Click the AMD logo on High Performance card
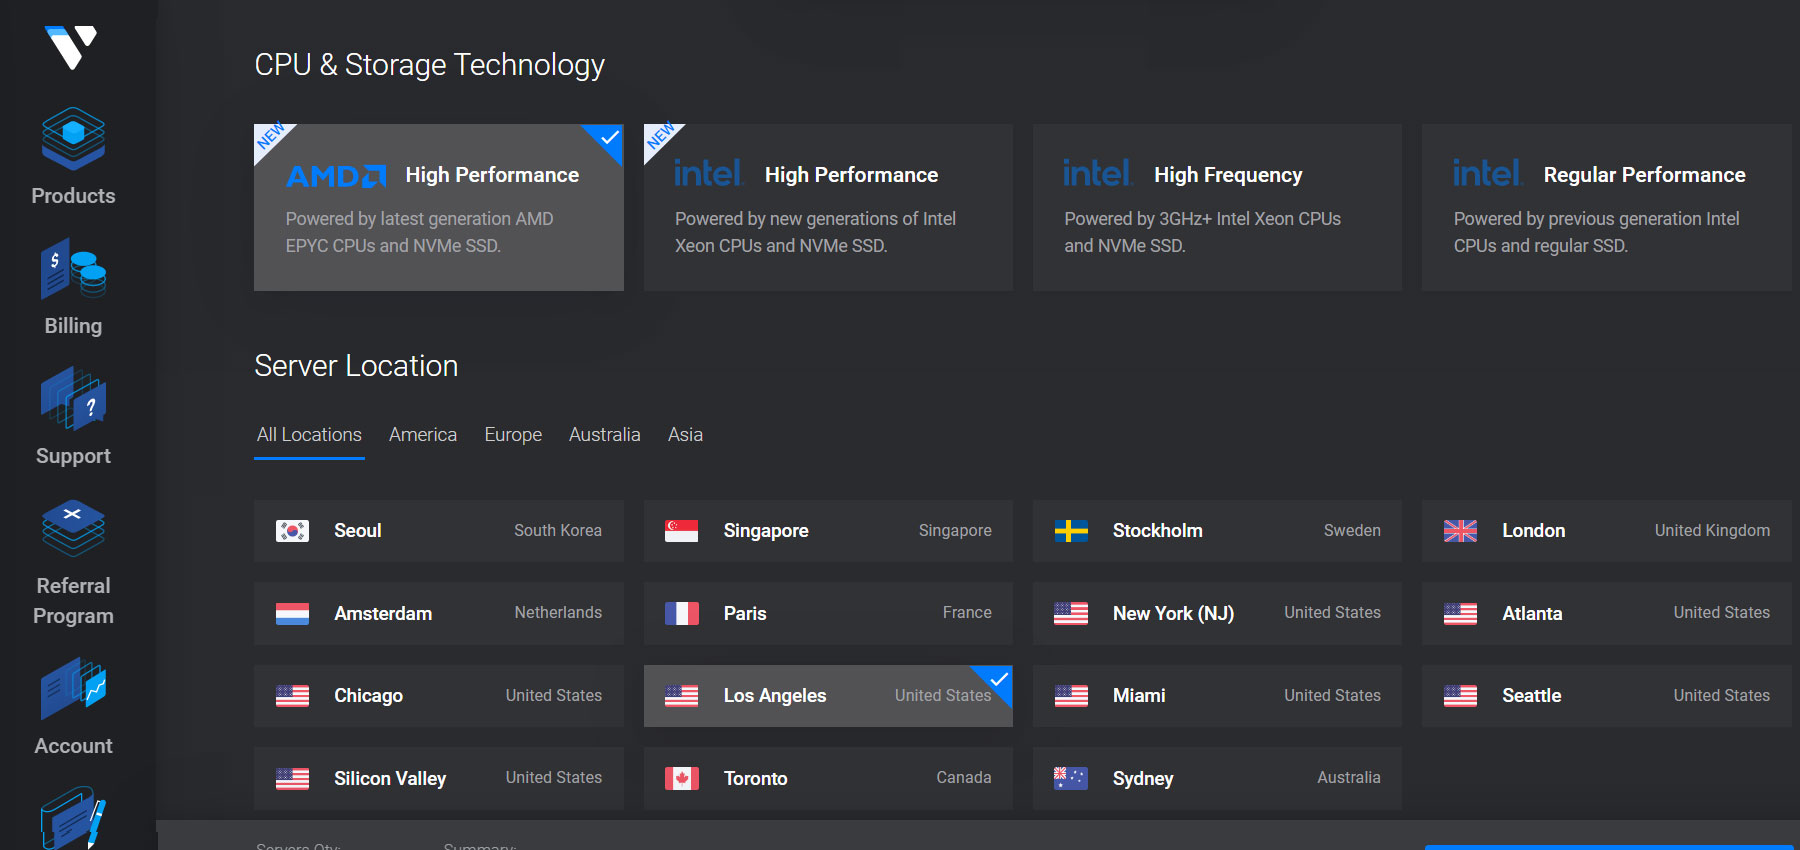1800x850 pixels. (x=336, y=176)
